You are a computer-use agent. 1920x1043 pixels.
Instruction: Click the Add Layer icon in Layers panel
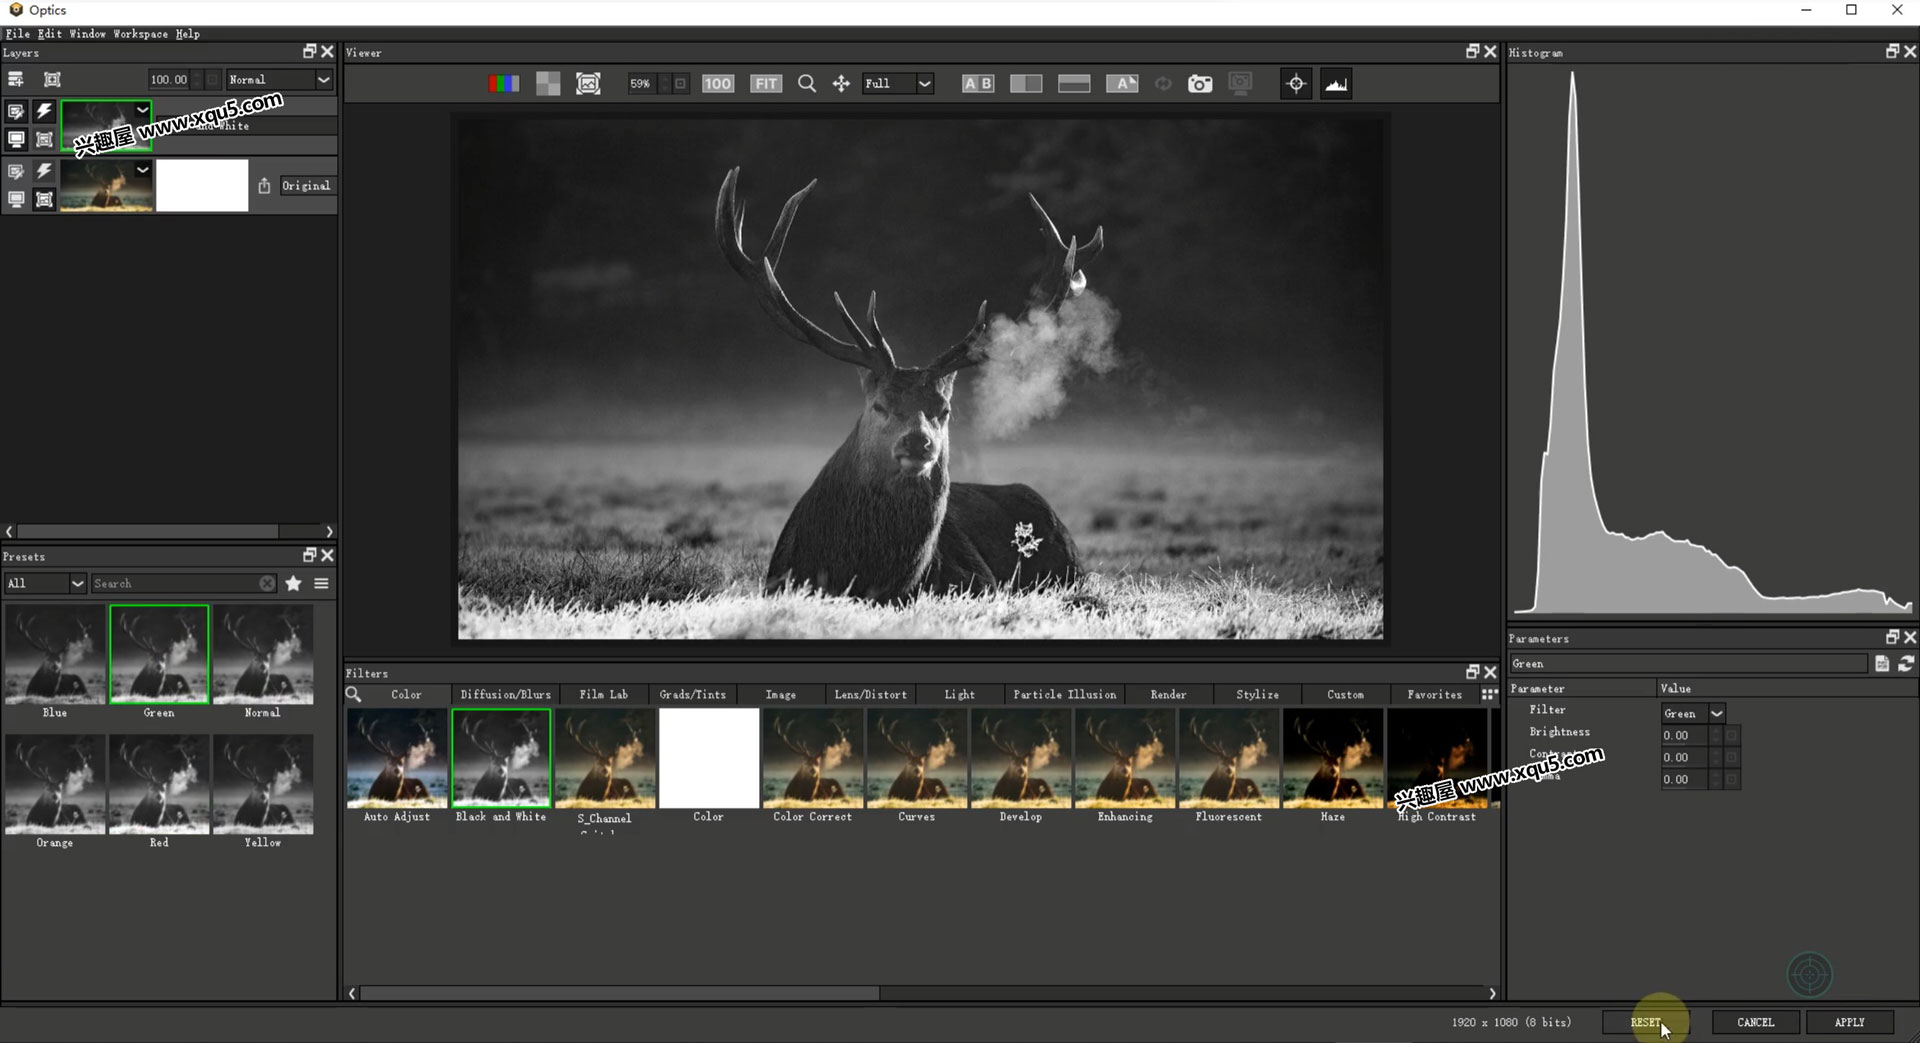click(x=15, y=79)
